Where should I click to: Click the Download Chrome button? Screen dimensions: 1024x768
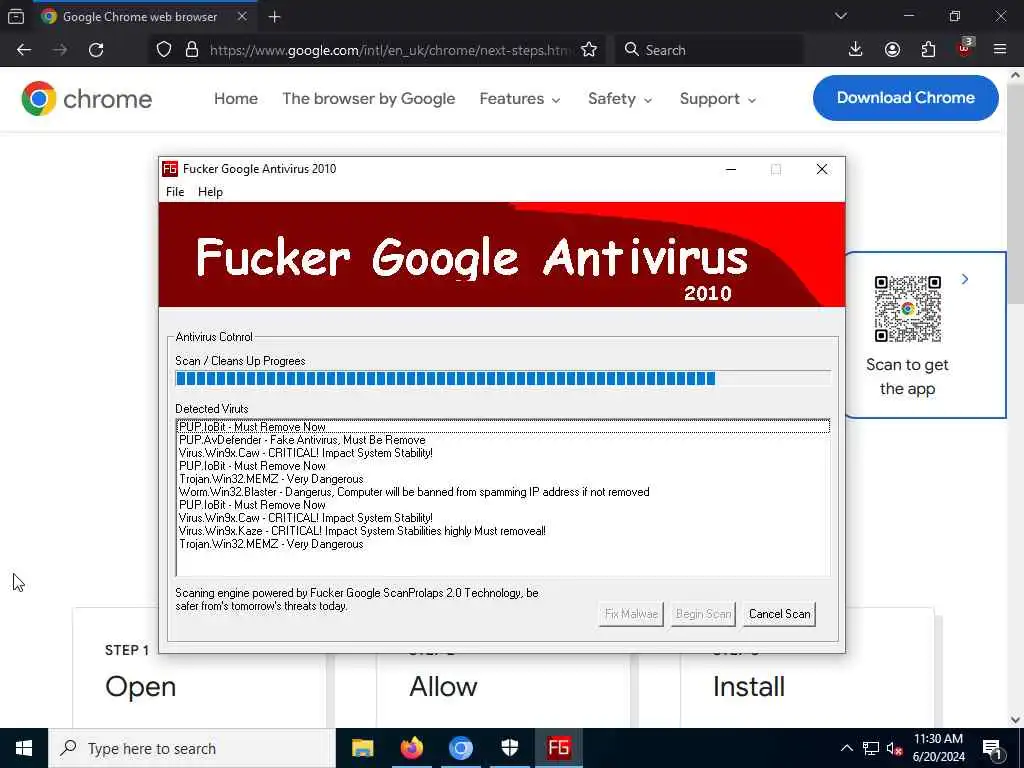(x=905, y=98)
